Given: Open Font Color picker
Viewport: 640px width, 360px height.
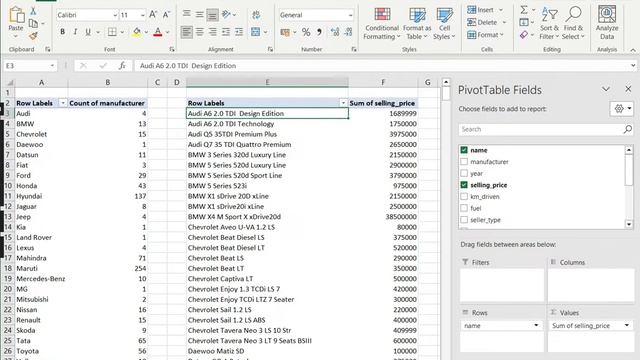Looking at the screenshot, I should pos(158,32).
